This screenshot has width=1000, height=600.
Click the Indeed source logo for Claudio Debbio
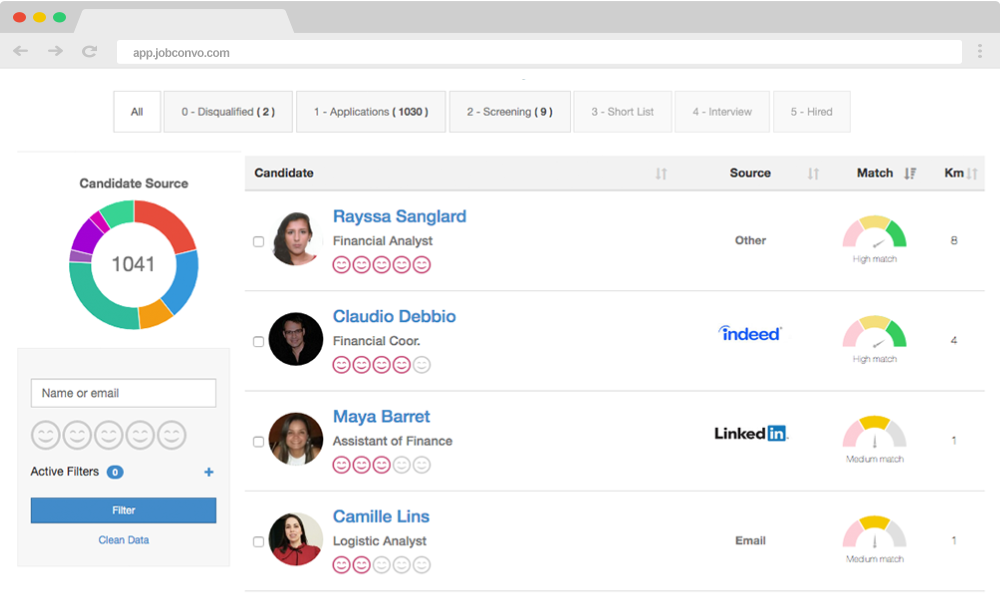[x=750, y=333]
